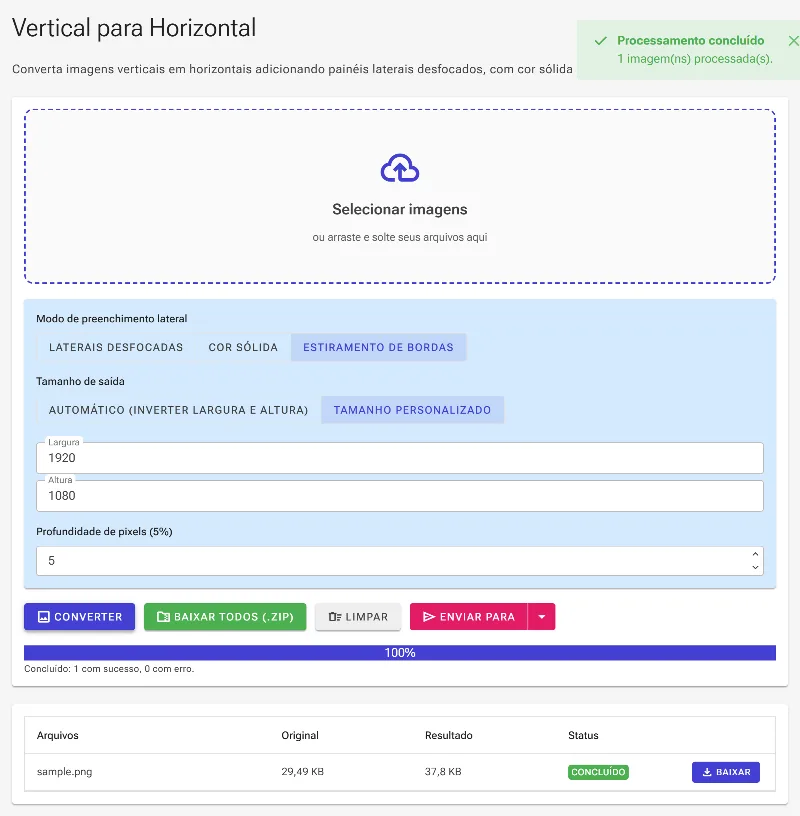This screenshot has width=800, height=816.
Task: Click the 100% progress bar
Action: tap(400, 653)
